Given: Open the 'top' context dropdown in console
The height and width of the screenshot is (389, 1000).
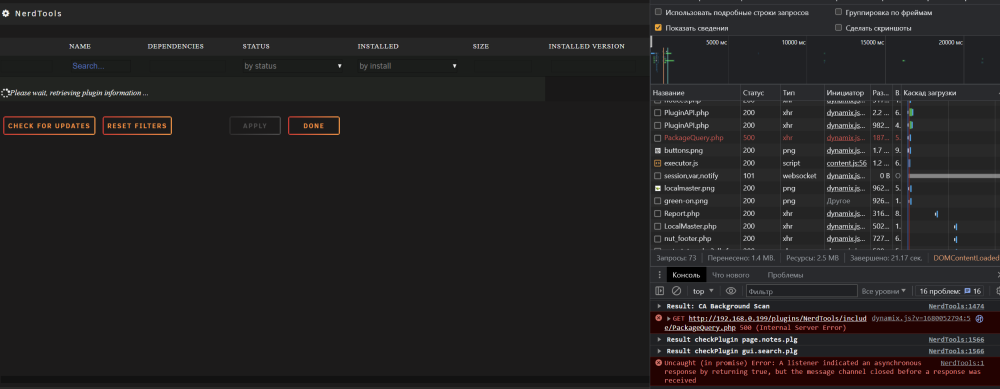Looking at the screenshot, I should pos(703,291).
